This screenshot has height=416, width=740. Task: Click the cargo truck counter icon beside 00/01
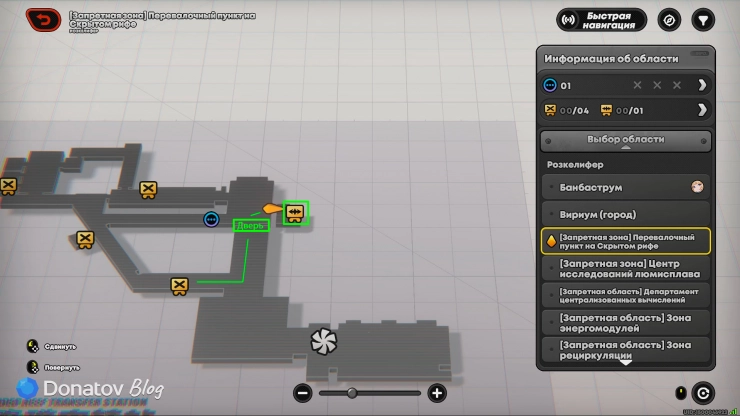(606, 110)
